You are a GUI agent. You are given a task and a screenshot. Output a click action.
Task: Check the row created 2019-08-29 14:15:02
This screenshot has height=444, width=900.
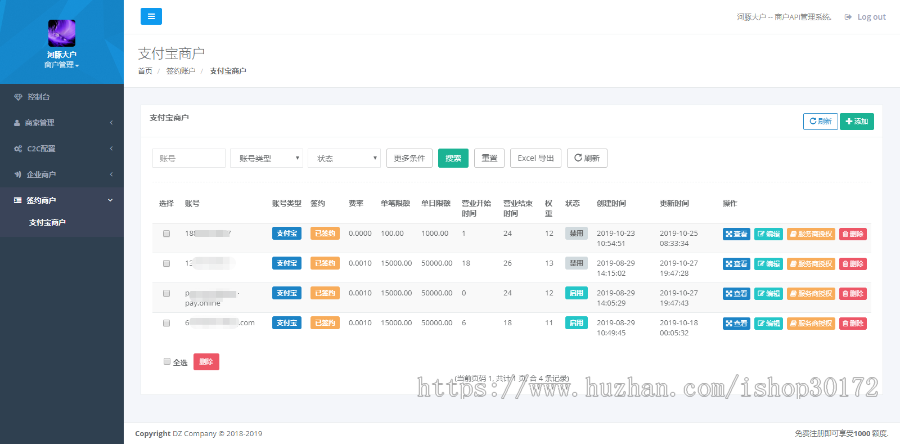click(166, 263)
